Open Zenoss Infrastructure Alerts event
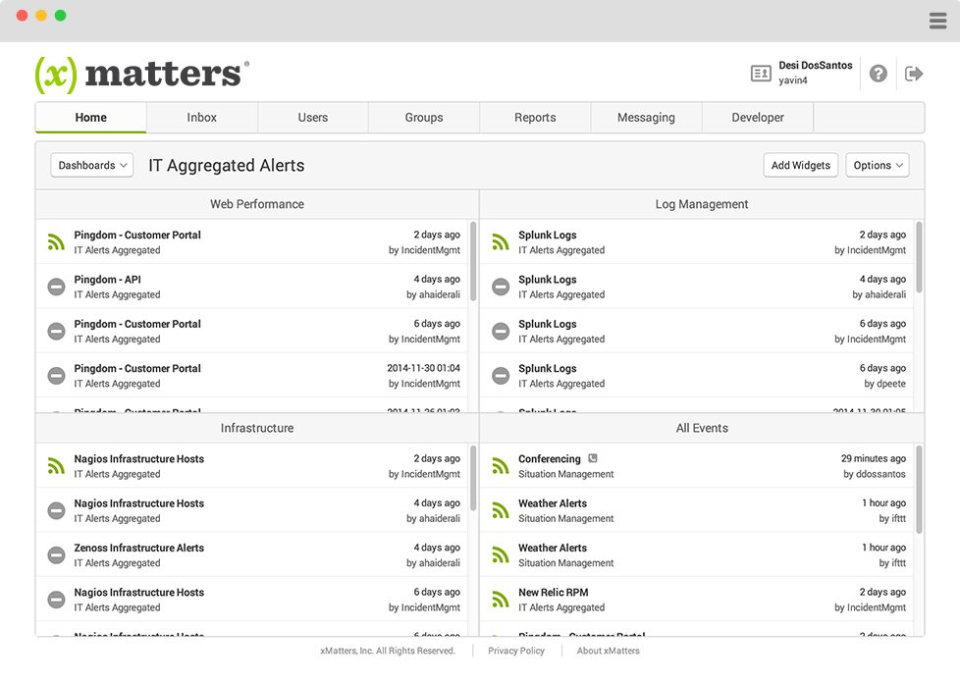The width and height of the screenshot is (960, 683). (x=139, y=548)
